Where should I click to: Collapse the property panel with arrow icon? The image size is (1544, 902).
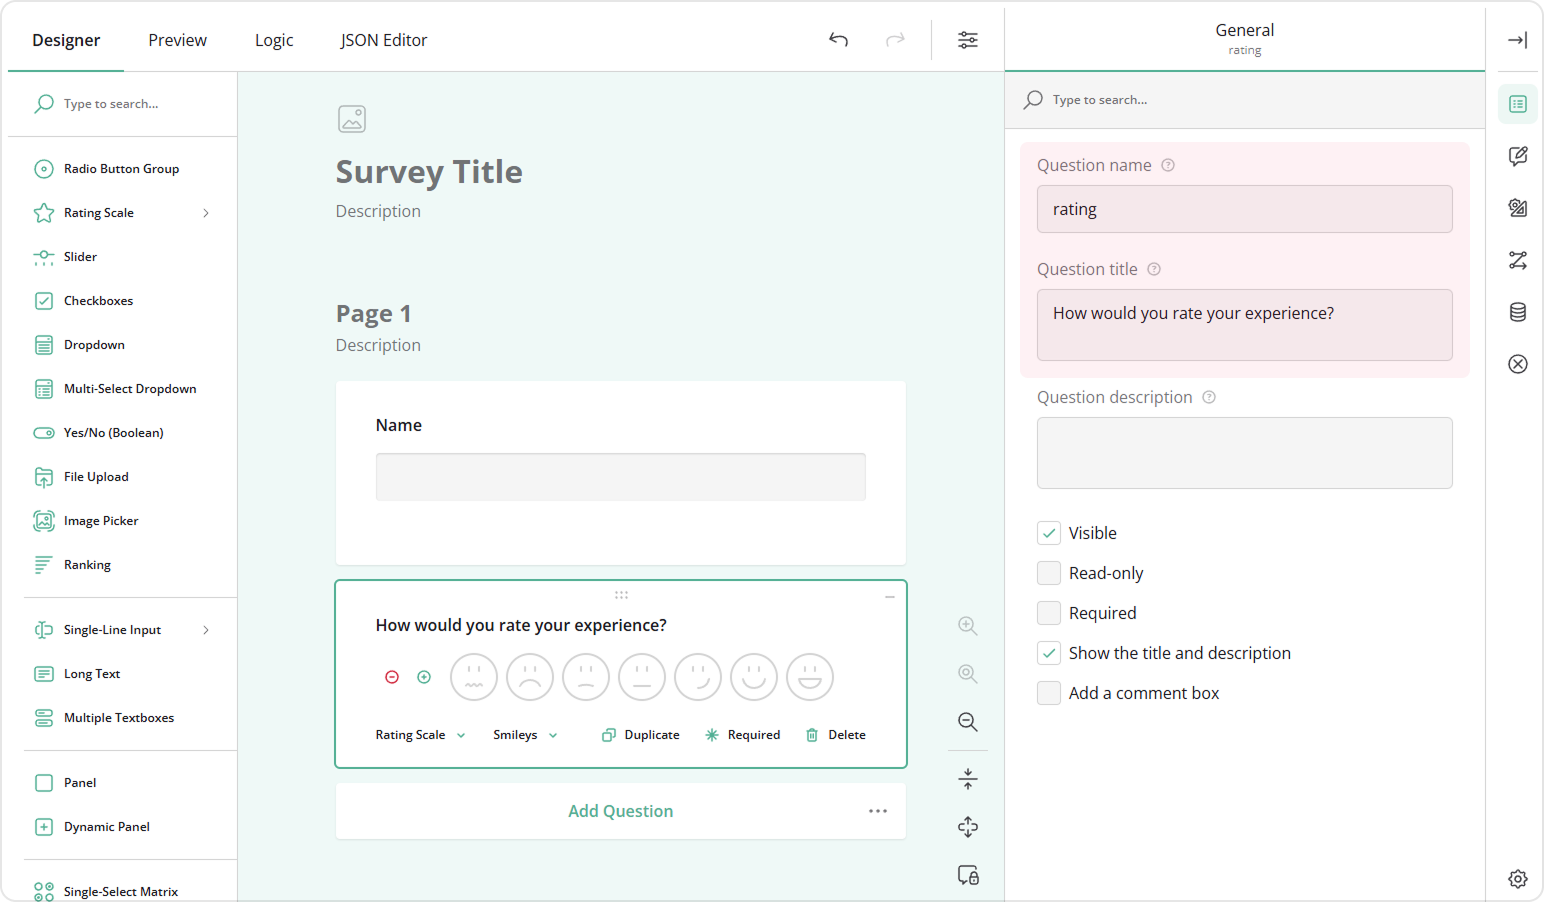click(x=1517, y=40)
